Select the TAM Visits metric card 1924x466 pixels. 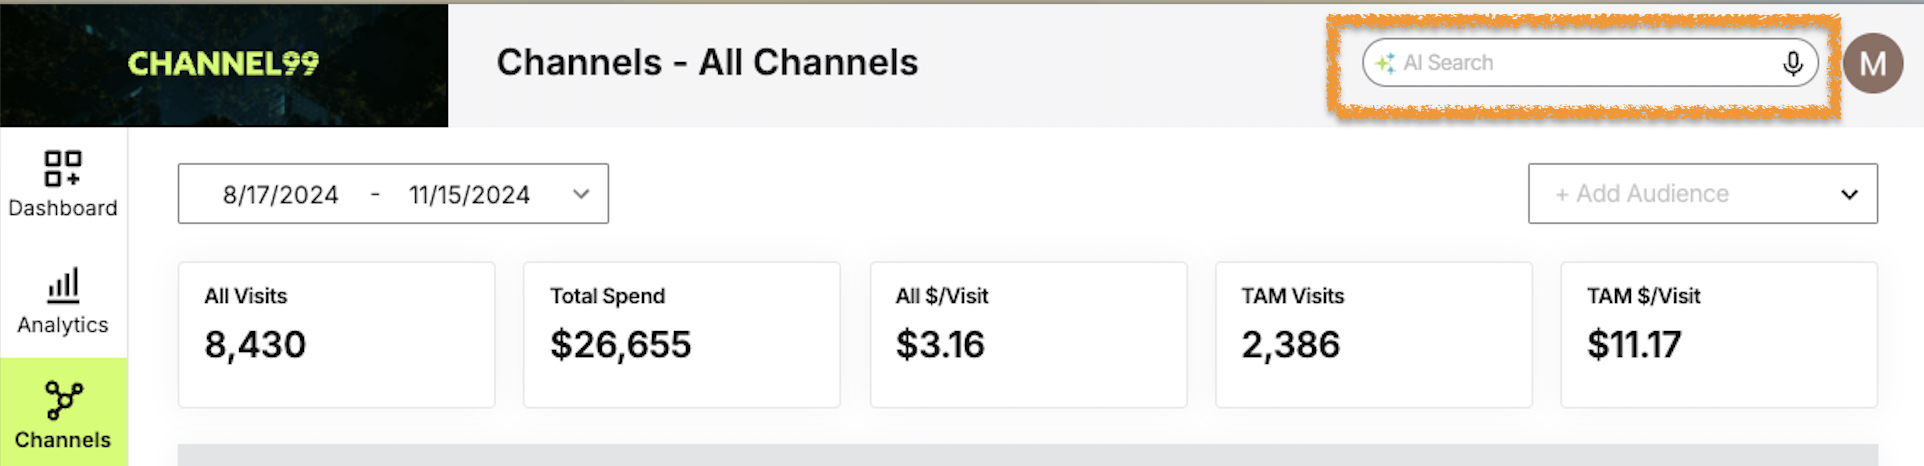pyautogui.click(x=1374, y=335)
